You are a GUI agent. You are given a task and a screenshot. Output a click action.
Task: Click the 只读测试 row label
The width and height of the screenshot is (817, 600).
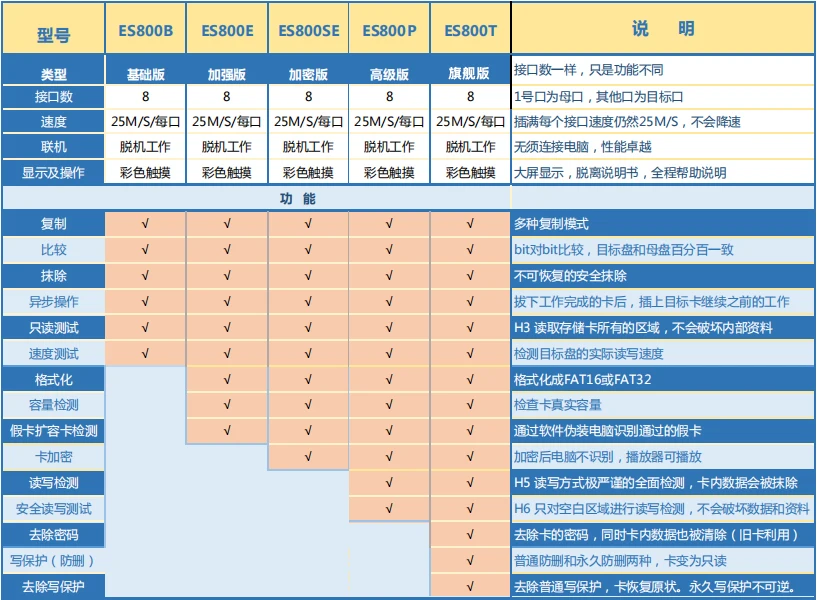[54, 328]
